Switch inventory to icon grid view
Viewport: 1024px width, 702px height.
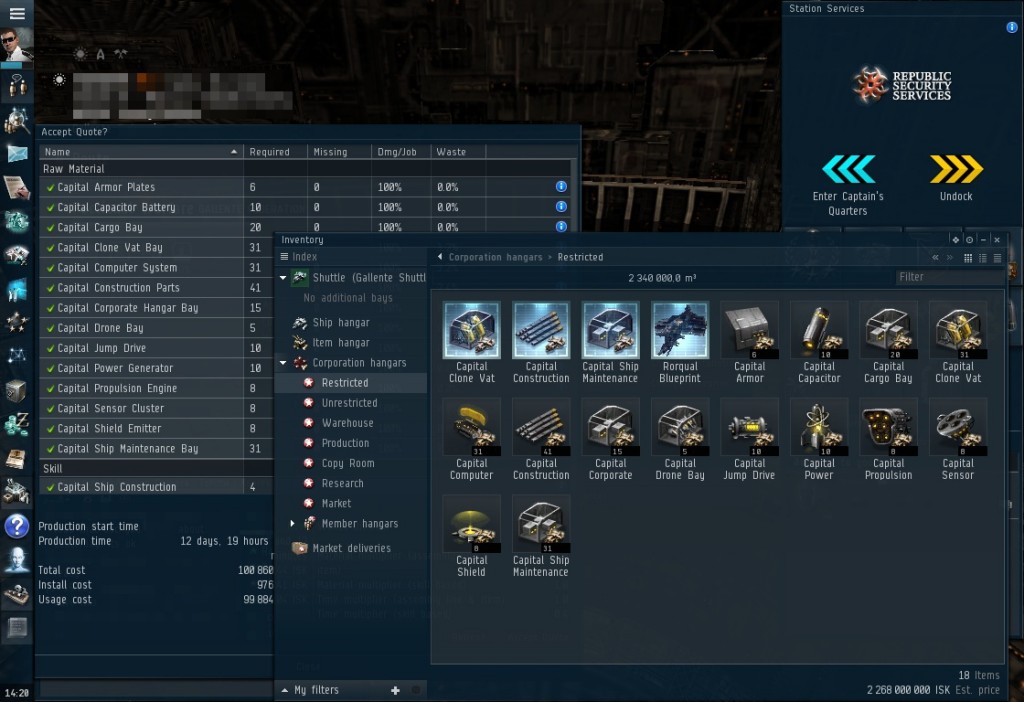point(968,258)
